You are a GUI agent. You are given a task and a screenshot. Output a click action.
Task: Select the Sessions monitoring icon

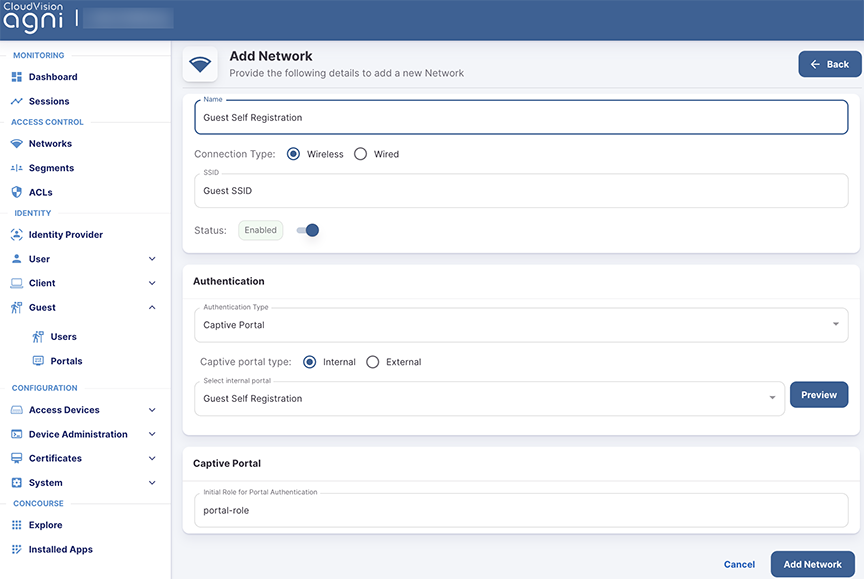[14, 101]
